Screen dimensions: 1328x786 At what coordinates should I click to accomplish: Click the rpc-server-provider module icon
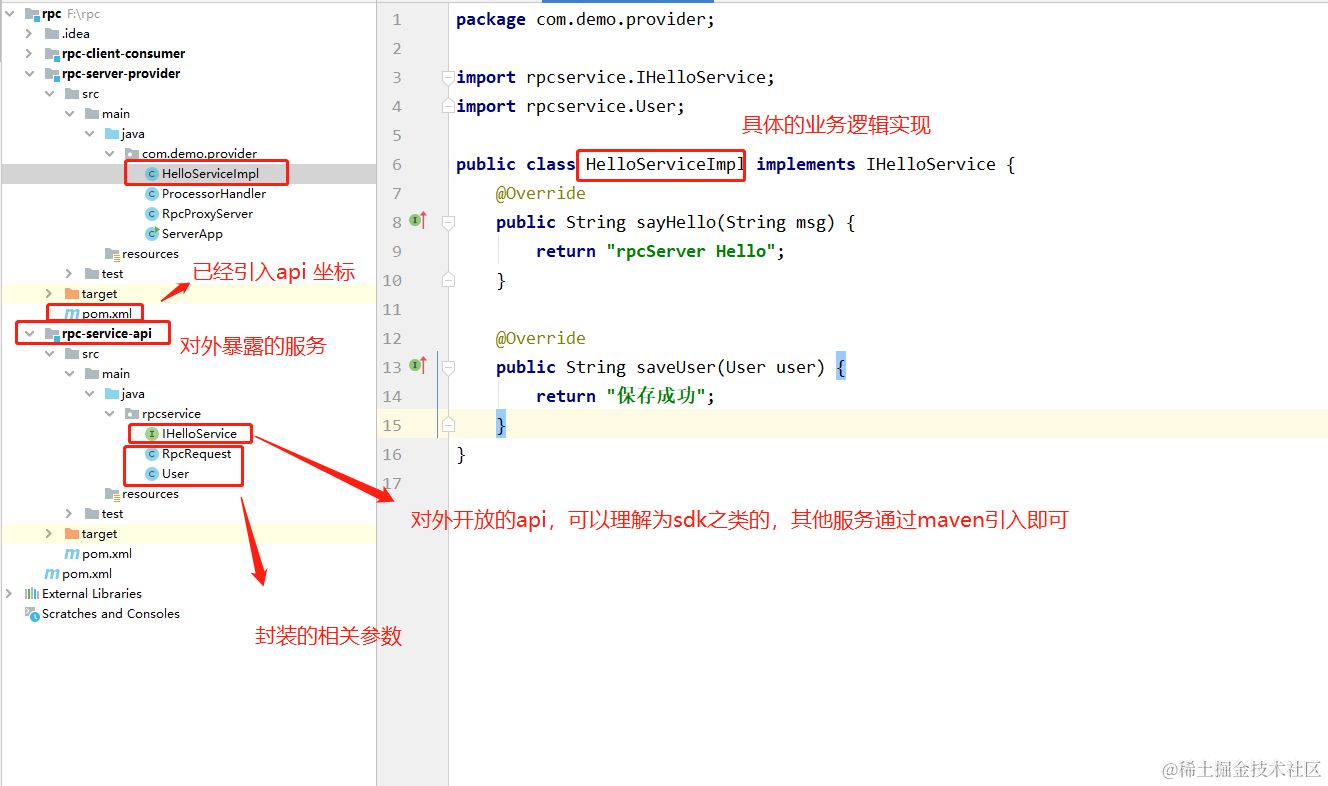52,74
